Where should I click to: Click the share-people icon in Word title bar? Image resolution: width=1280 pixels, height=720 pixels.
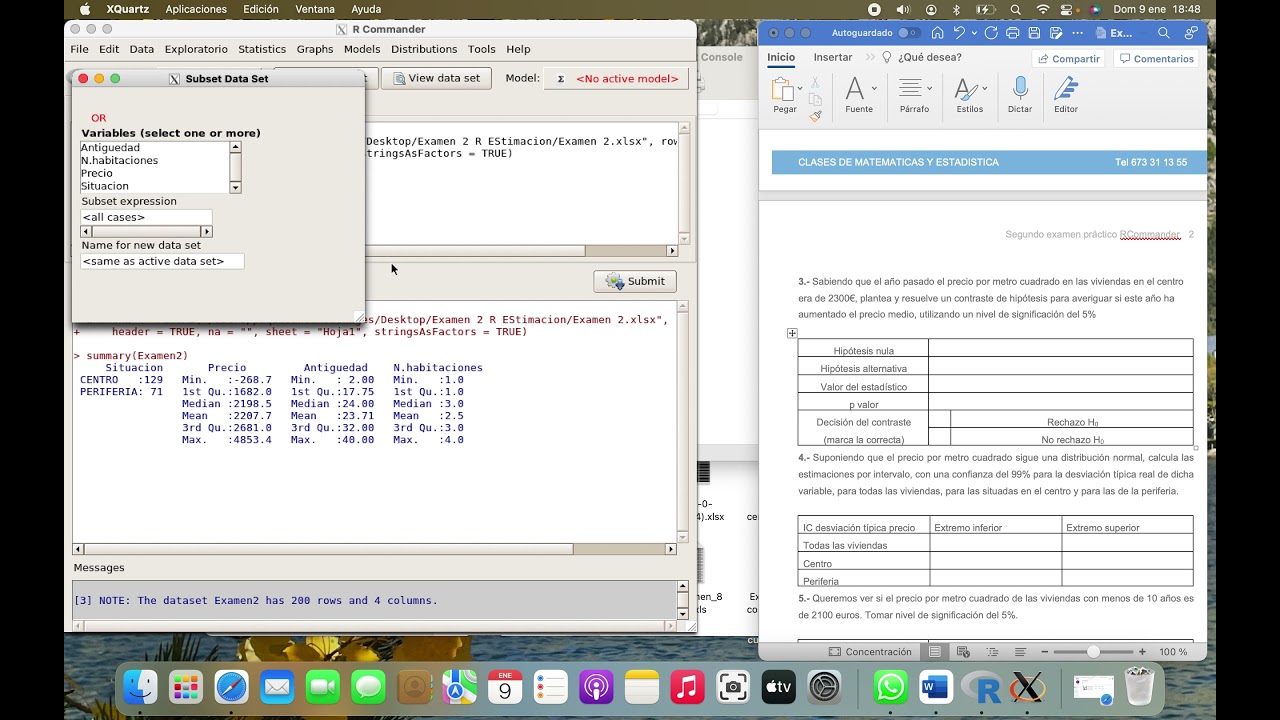click(1190, 33)
